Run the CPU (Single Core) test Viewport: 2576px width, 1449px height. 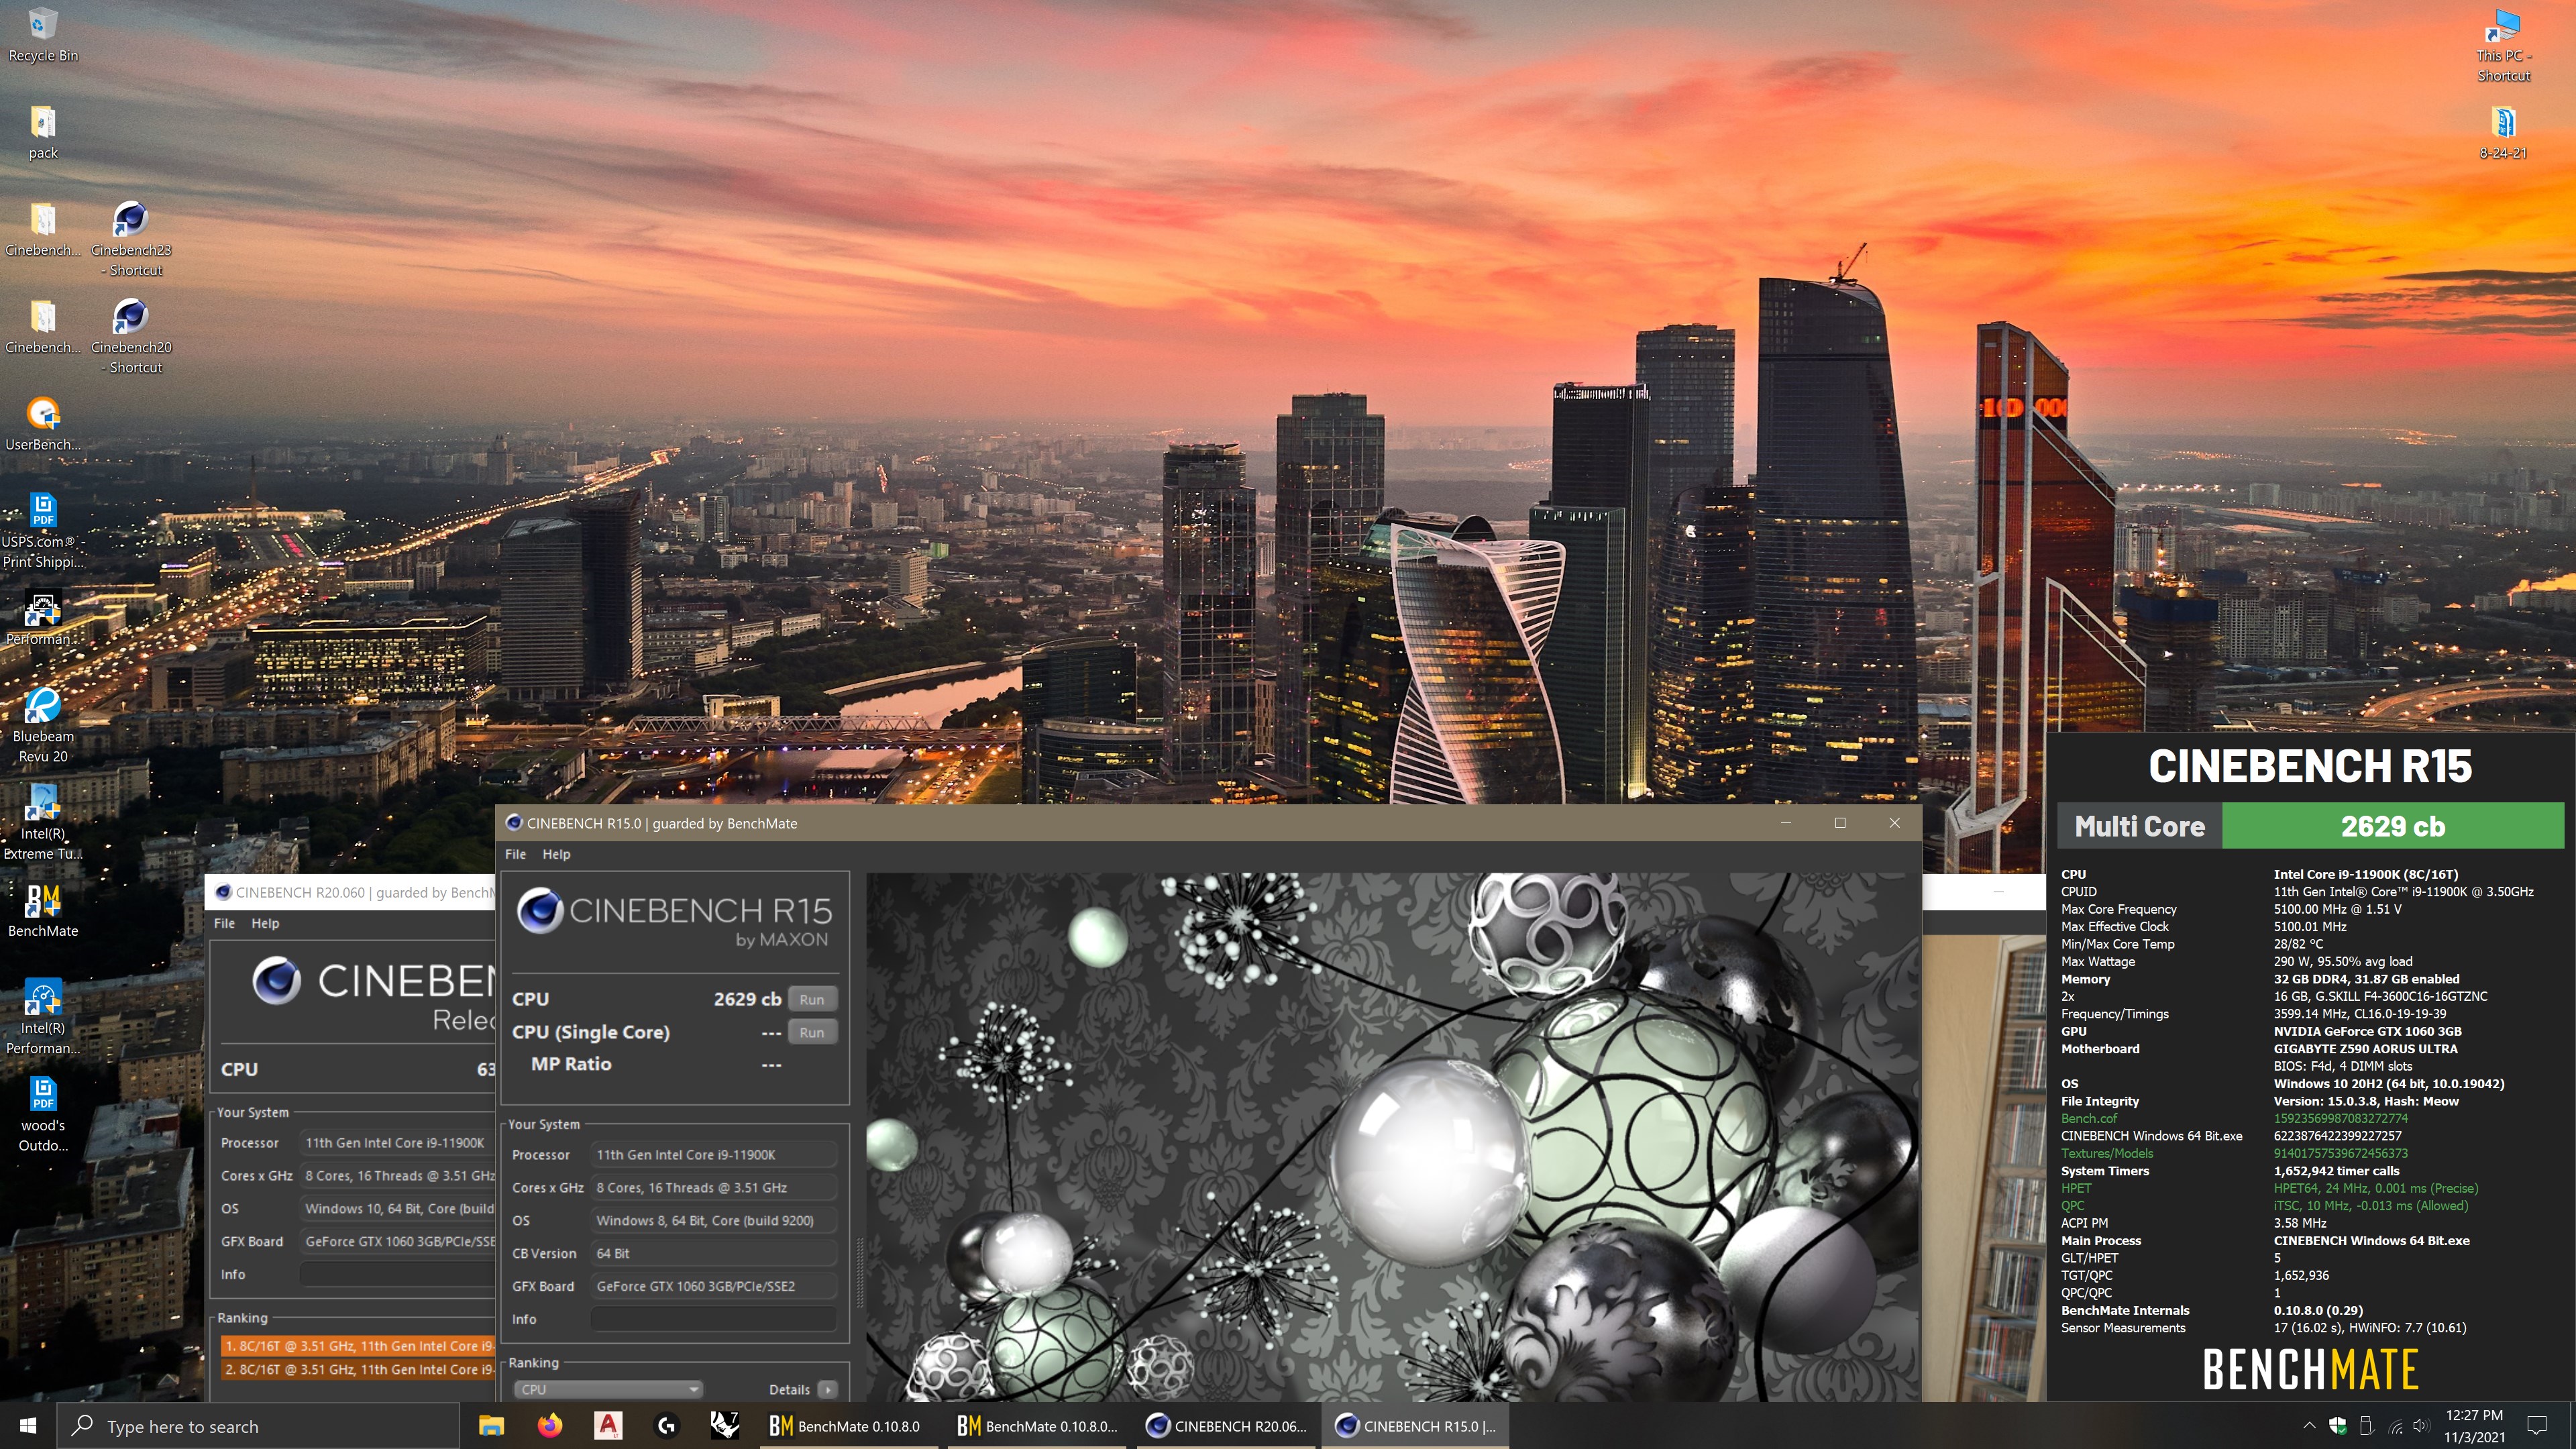[812, 1032]
